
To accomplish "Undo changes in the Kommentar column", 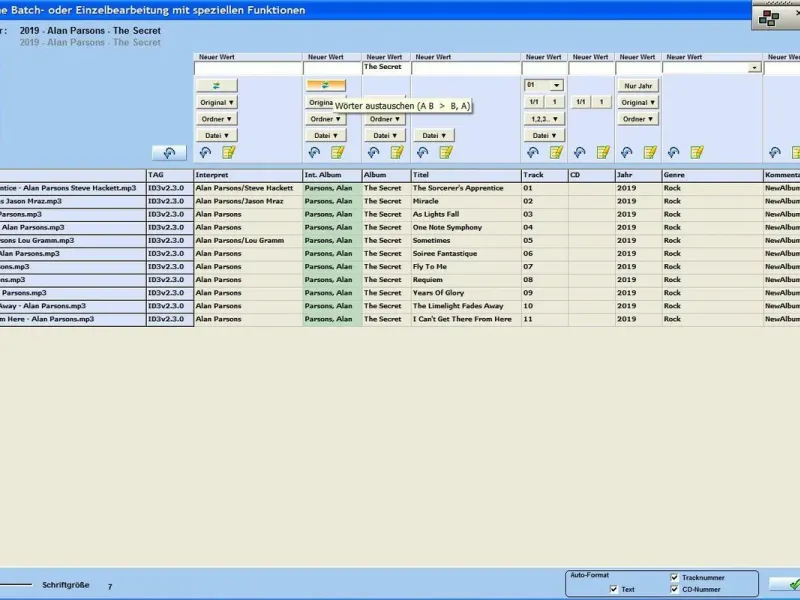I will pyautogui.click(x=774, y=152).
